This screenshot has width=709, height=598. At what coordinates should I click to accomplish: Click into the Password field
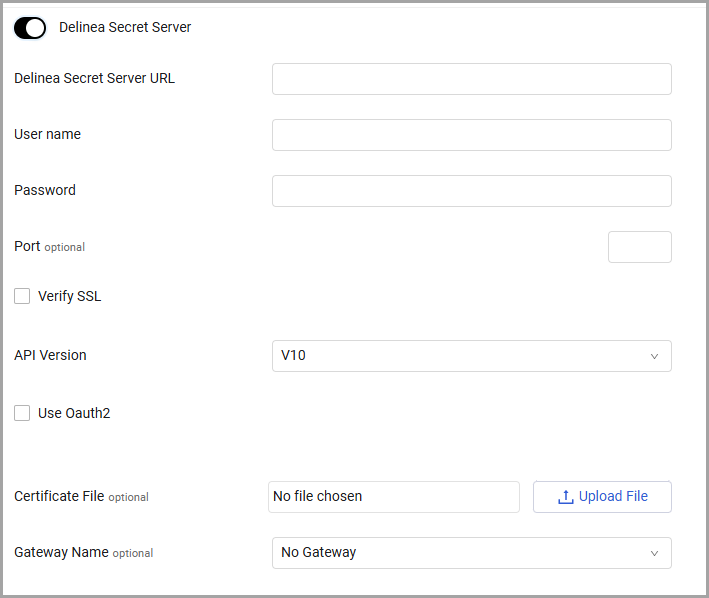(472, 191)
